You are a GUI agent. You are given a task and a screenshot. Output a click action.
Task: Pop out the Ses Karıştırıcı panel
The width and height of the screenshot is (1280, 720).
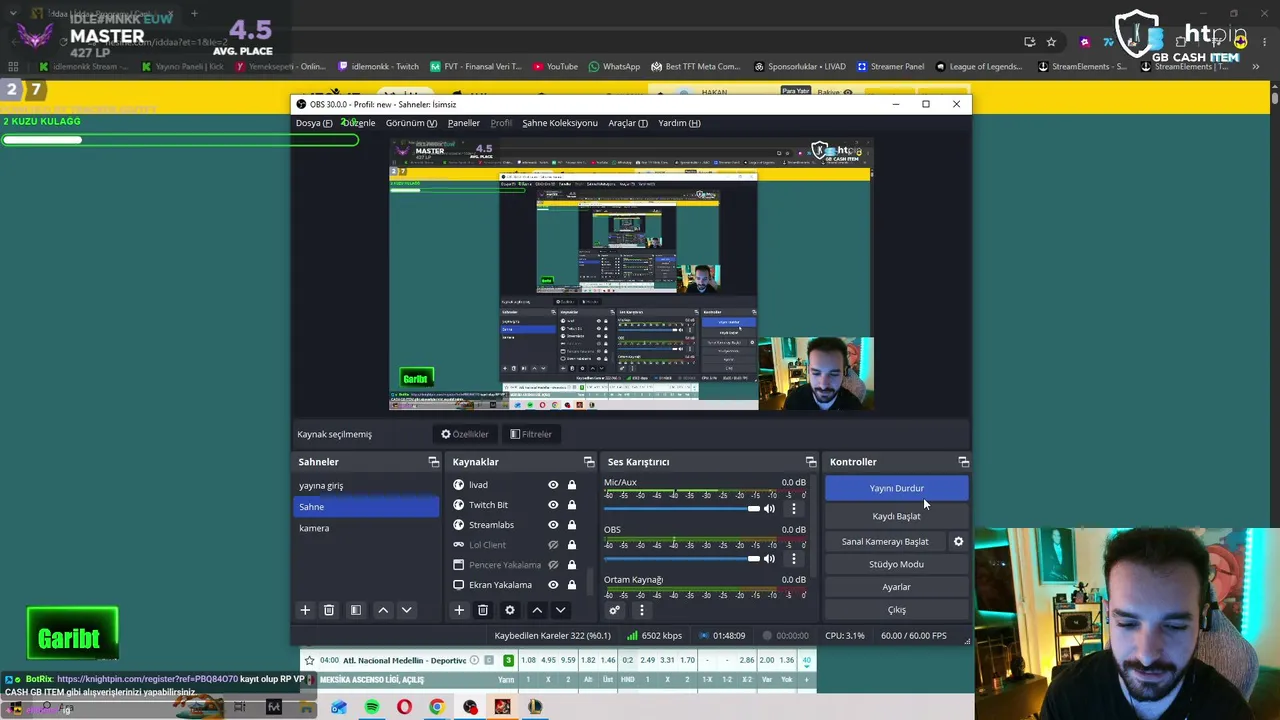coord(811,462)
